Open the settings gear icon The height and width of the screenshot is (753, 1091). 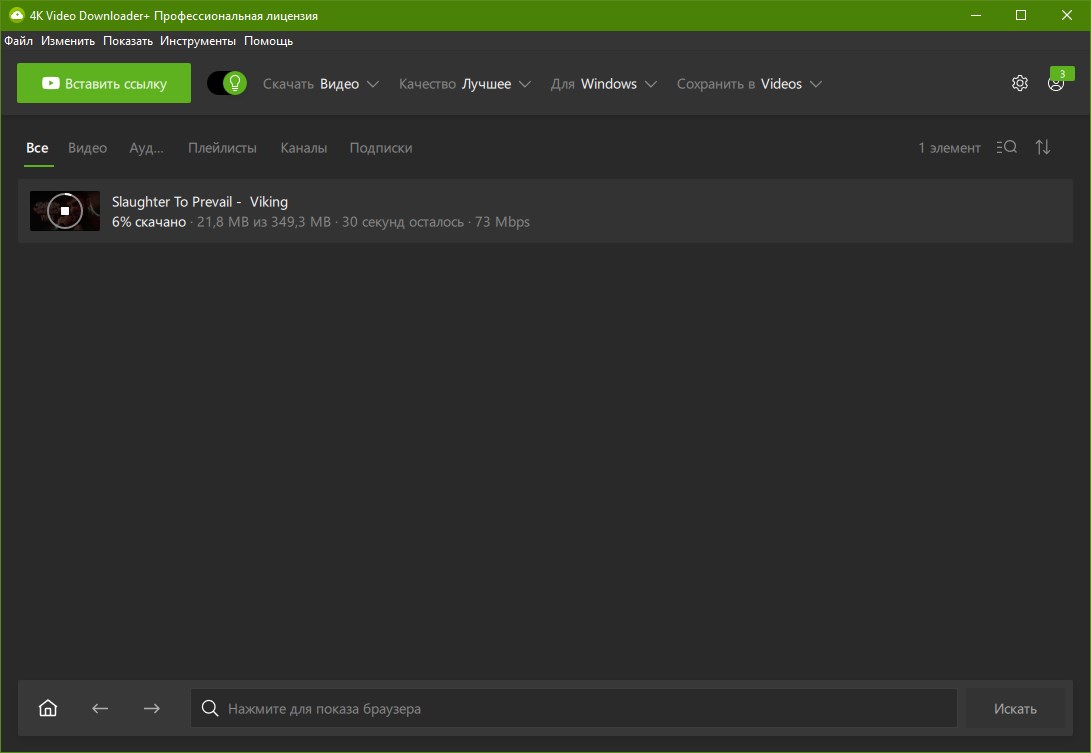[1019, 84]
